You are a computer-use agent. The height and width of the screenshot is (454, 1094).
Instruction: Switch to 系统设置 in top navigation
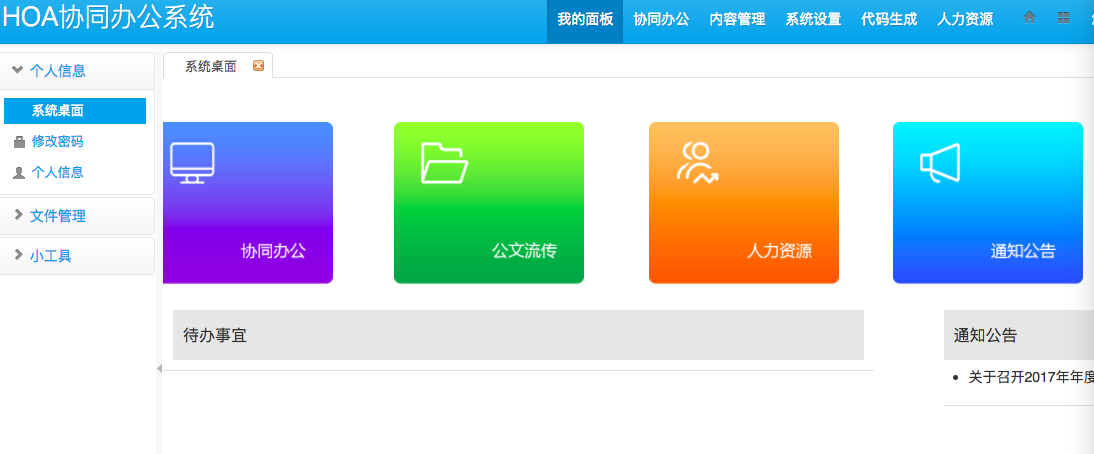[813, 20]
